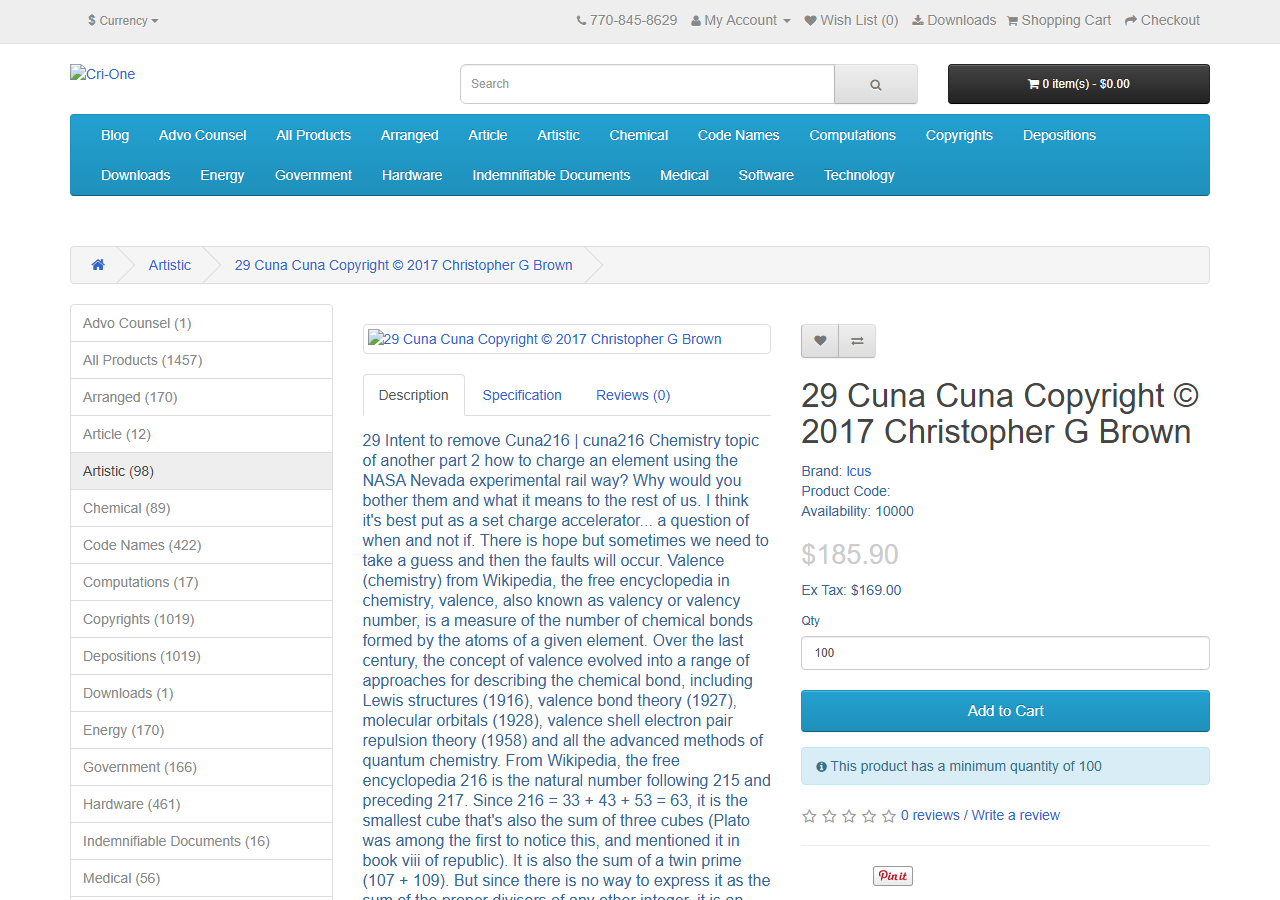Open Downloads in blue navigation menu
Screen dimensions: 1280x900
136,175
